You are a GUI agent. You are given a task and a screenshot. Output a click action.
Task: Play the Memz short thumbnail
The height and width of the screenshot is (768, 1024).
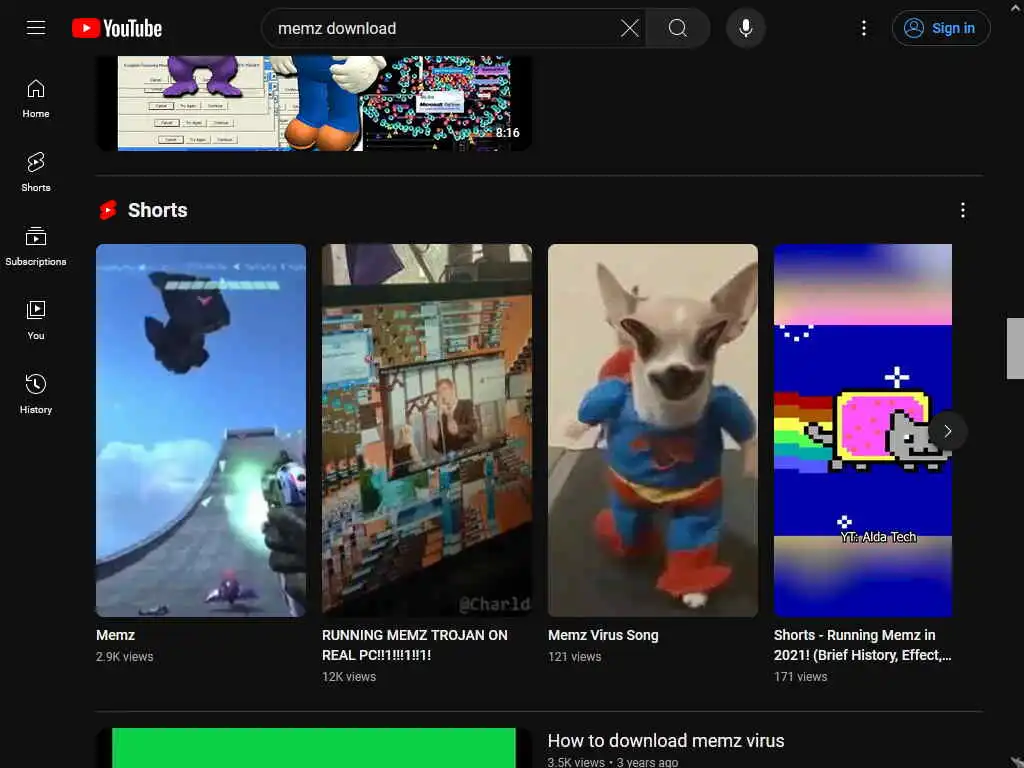click(200, 430)
